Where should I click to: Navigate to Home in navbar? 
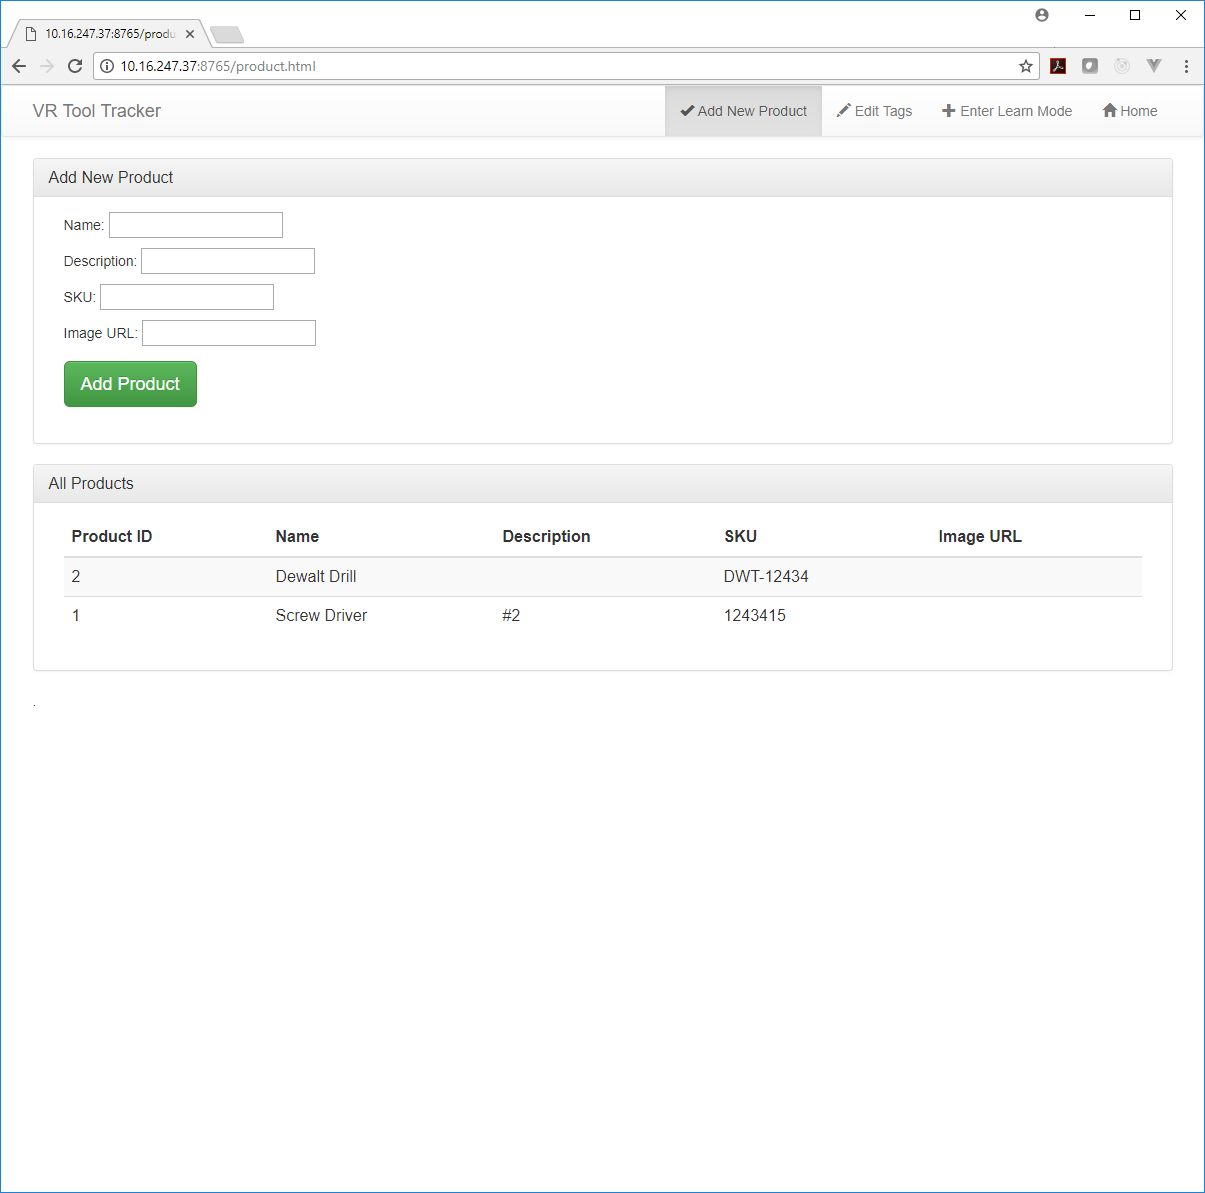point(1129,111)
